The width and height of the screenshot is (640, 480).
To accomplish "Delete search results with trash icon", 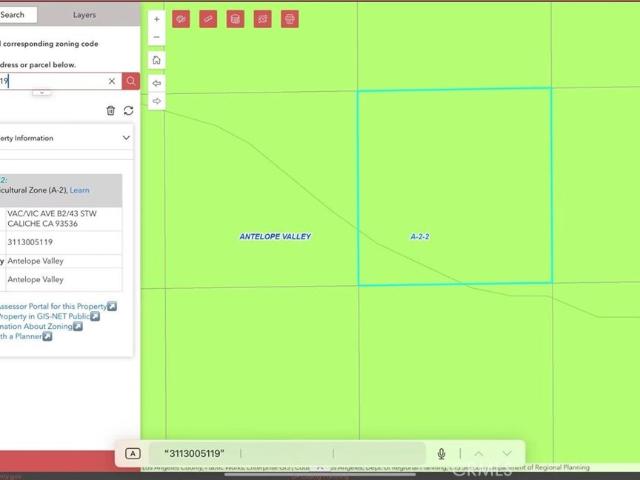I will pyautogui.click(x=111, y=111).
